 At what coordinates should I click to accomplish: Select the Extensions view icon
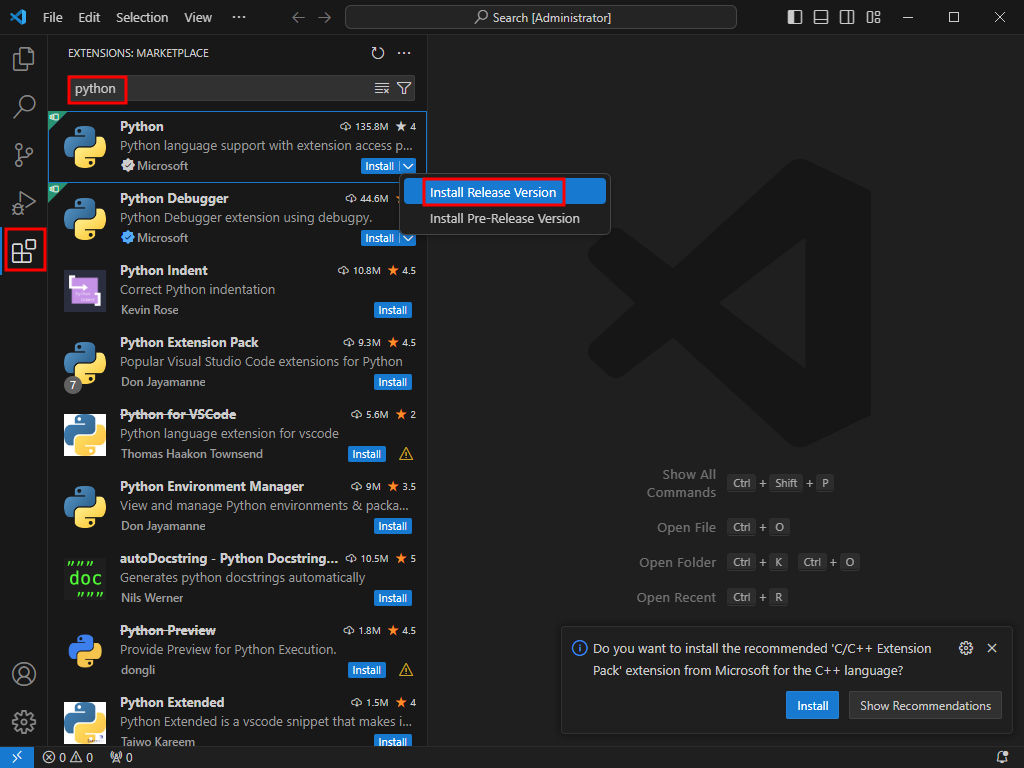pyautogui.click(x=24, y=251)
